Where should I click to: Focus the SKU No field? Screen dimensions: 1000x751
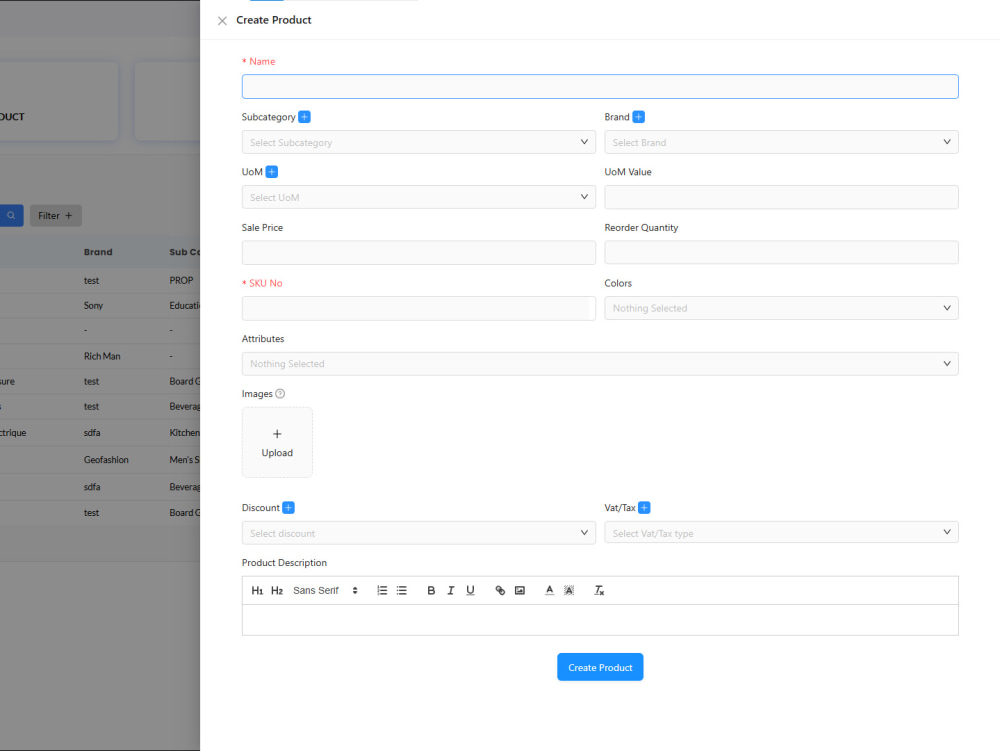418,308
